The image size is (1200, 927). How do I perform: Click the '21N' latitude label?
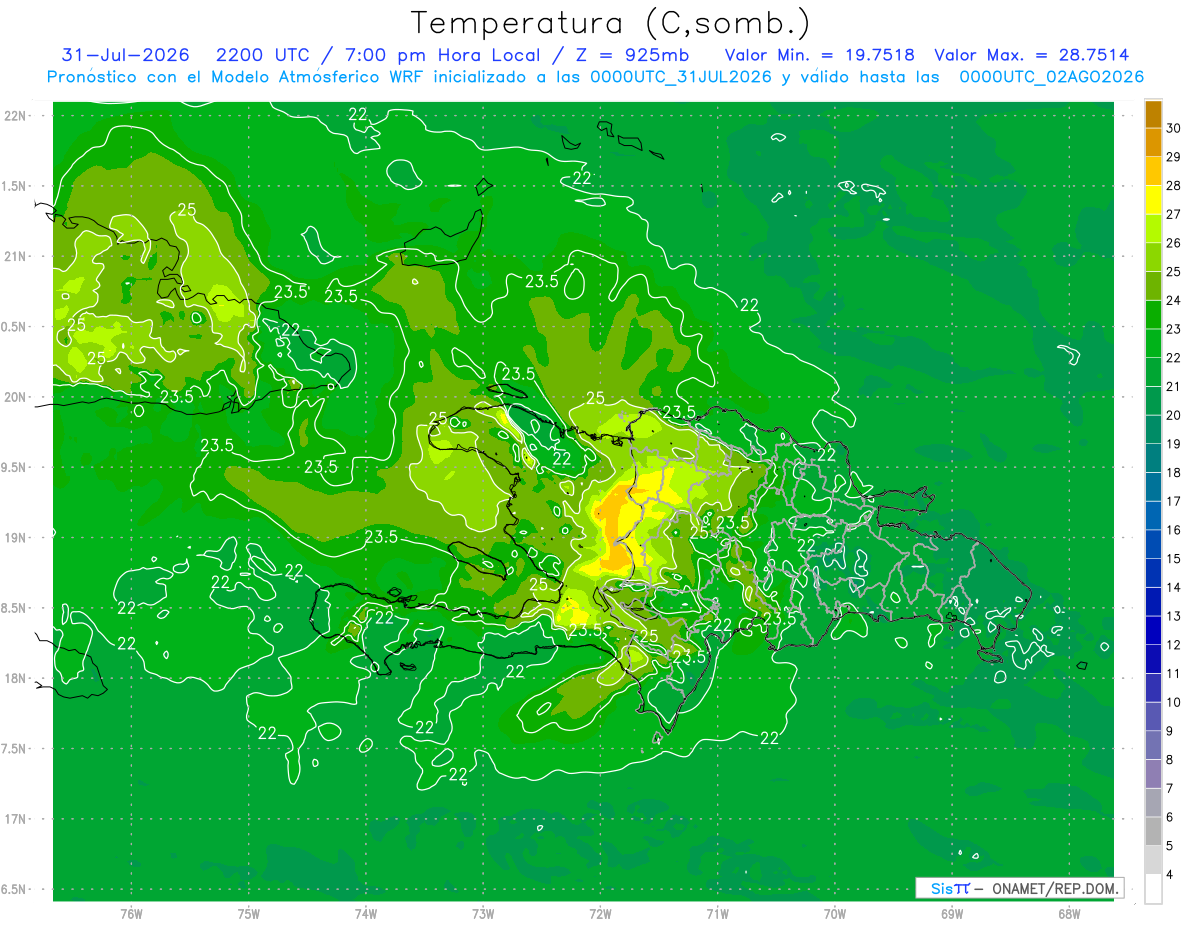(14, 256)
